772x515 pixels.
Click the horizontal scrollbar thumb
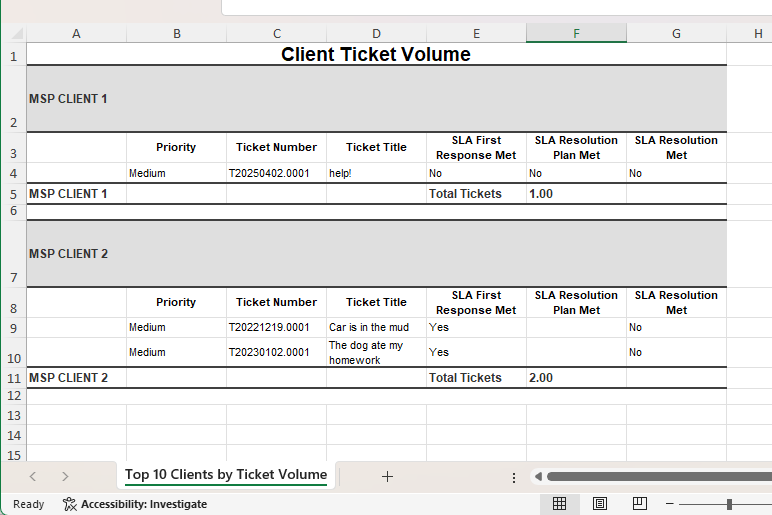click(x=659, y=476)
